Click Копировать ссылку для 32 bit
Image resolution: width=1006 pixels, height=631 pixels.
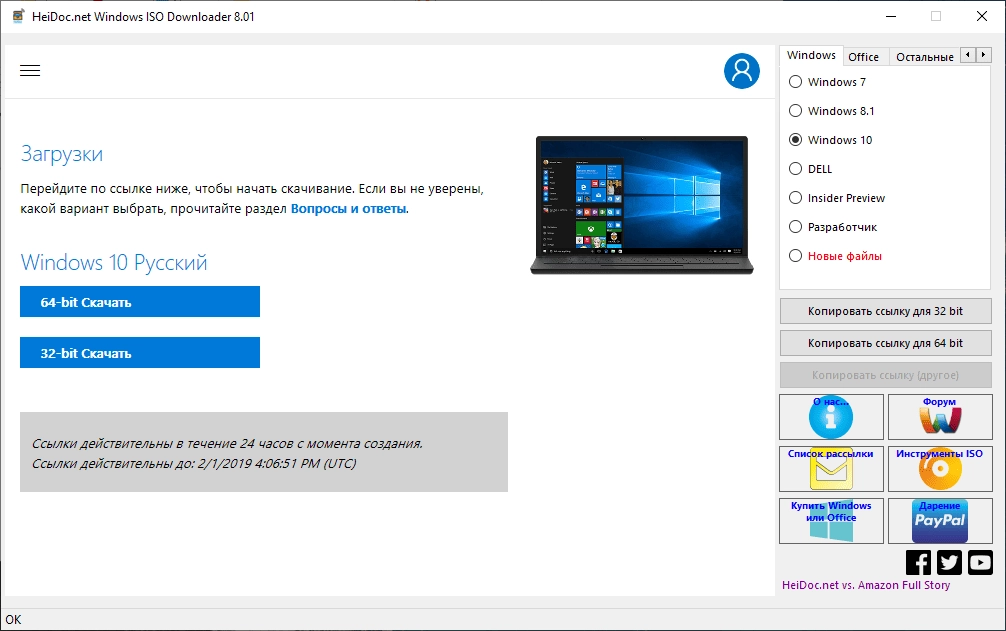pos(885,311)
